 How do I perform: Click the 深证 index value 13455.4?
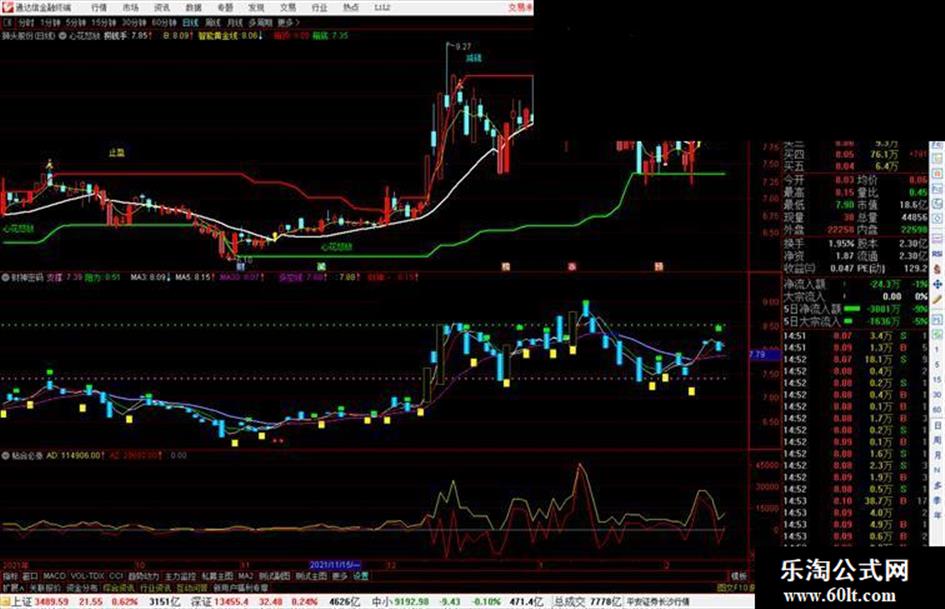(231, 601)
